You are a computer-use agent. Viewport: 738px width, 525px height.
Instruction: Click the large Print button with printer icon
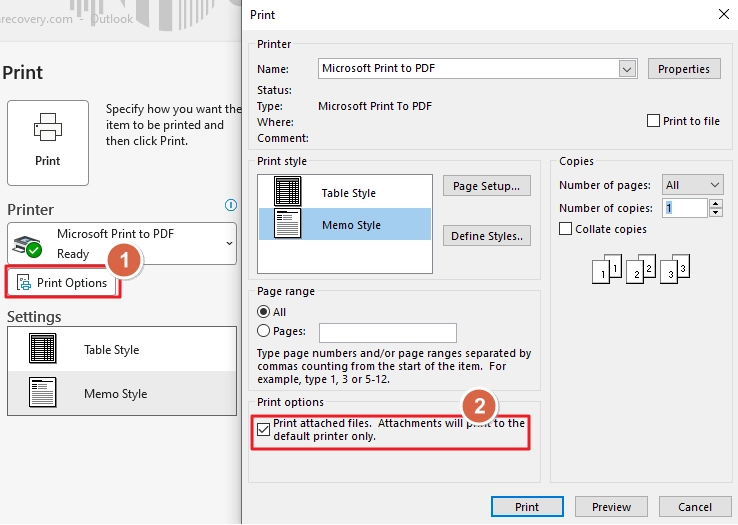pyautogui.click(x=48, y=143)
